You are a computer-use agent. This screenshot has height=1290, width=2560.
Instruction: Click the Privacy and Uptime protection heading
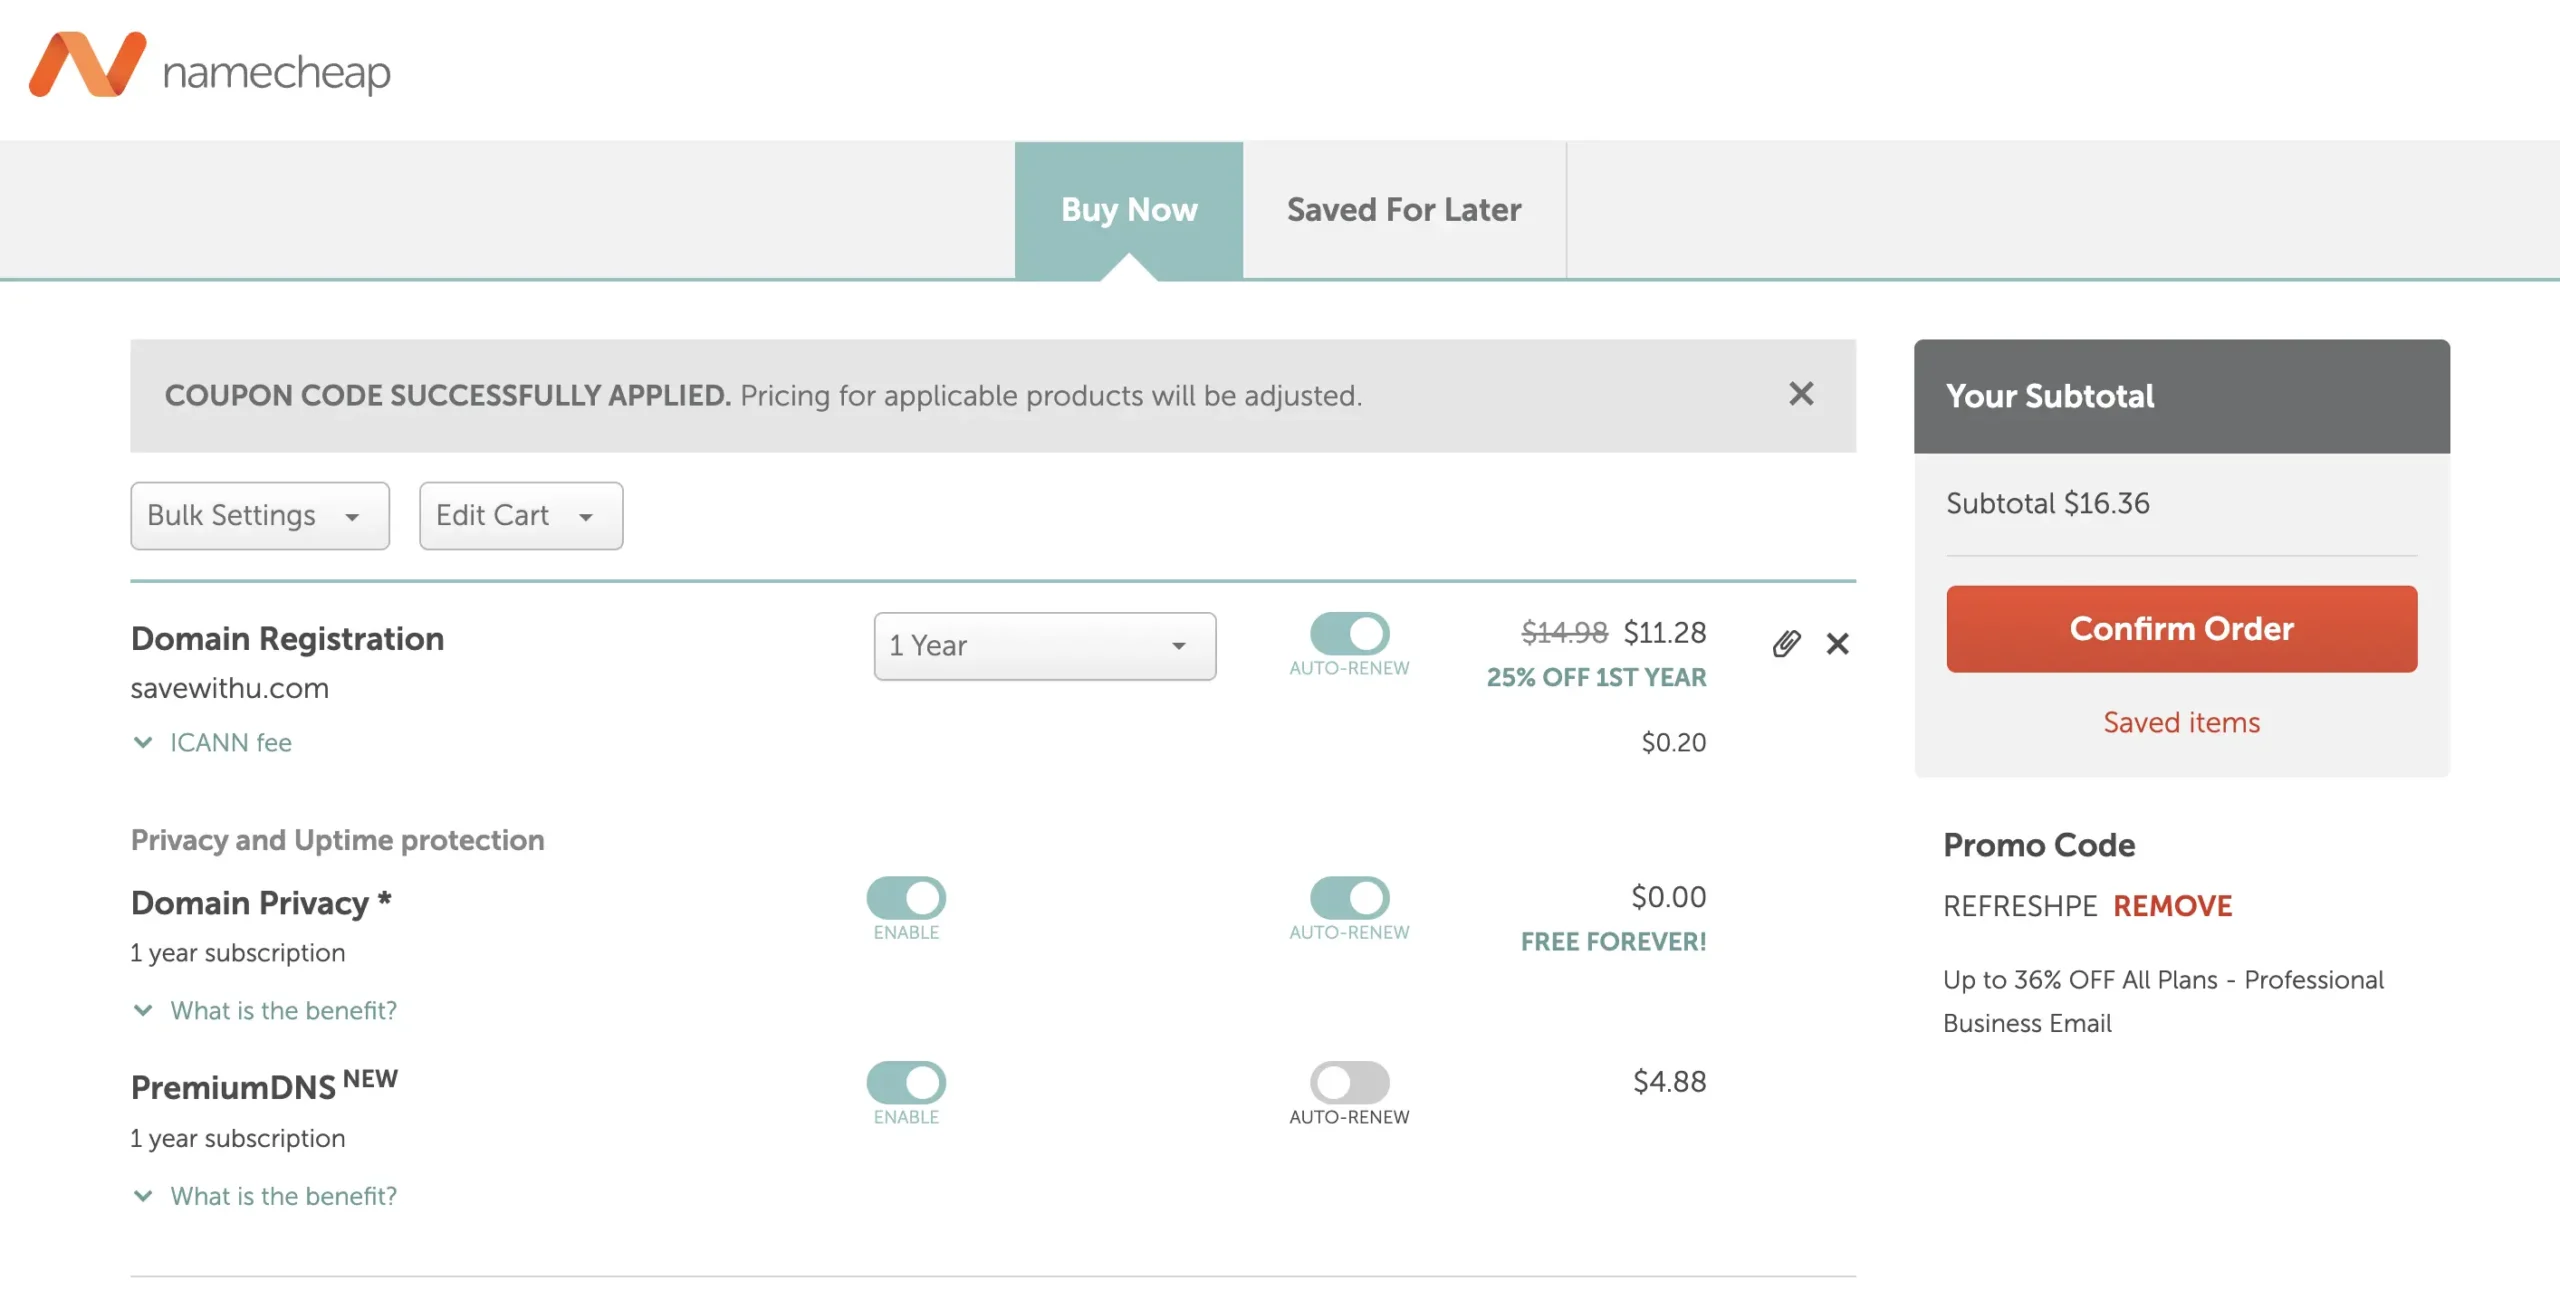(x=338, y=840)
